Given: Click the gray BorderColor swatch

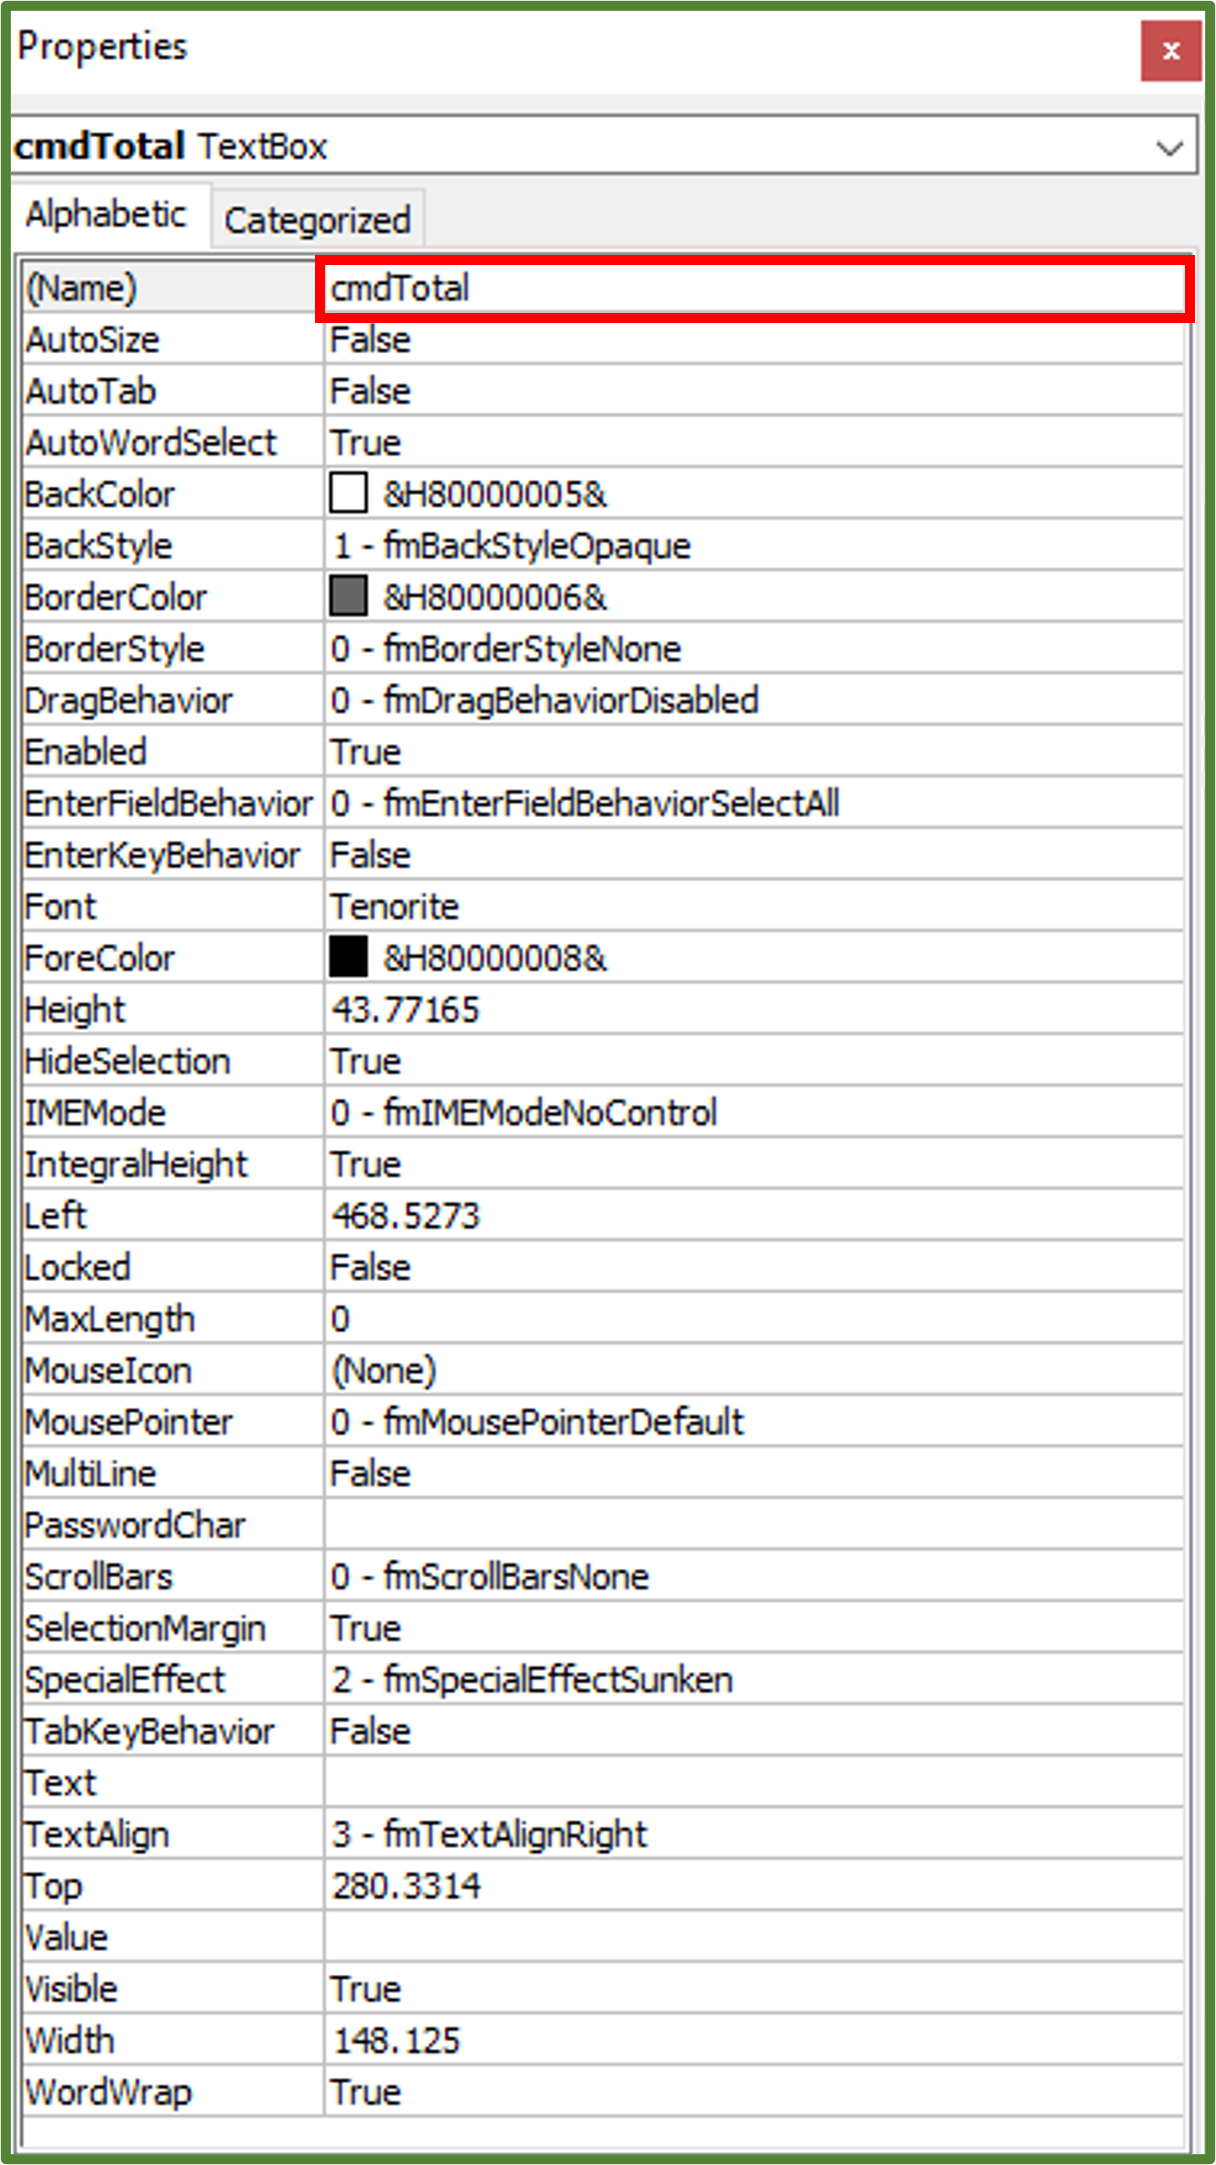Looking at the screenshot, I should point(348,596).
